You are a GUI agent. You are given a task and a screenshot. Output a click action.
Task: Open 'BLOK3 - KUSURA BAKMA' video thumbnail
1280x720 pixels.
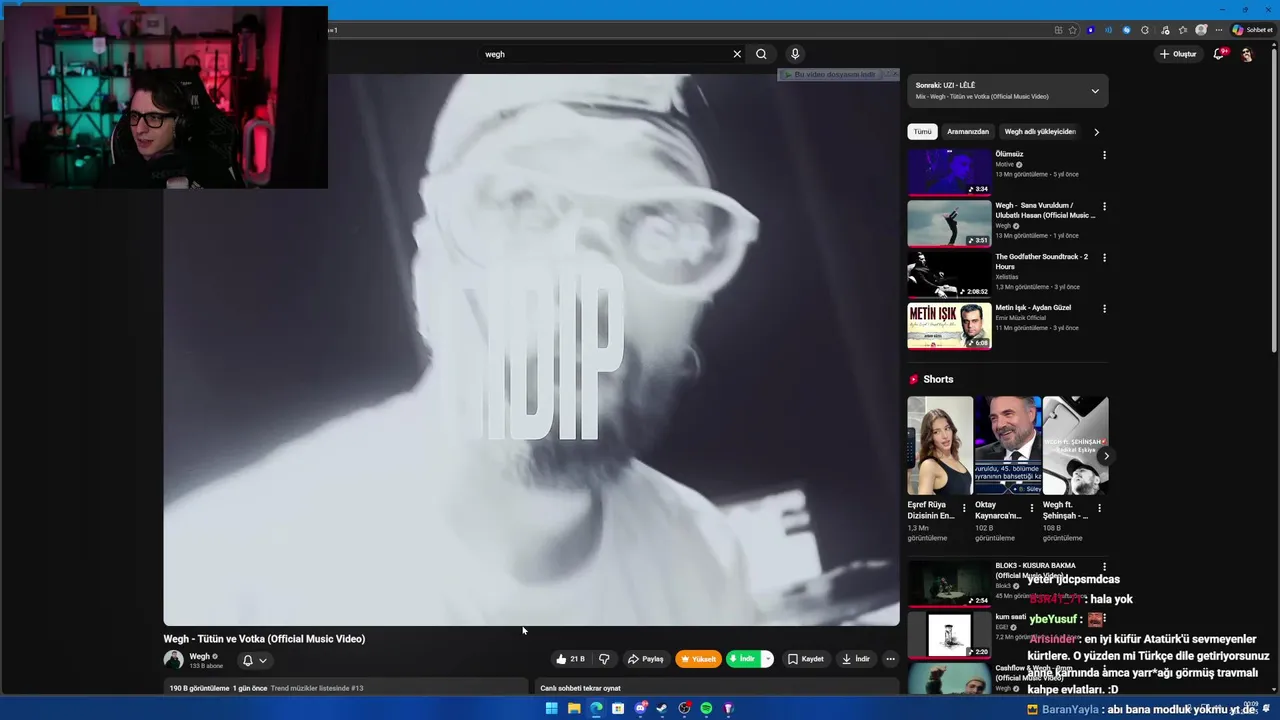(949, 583)
